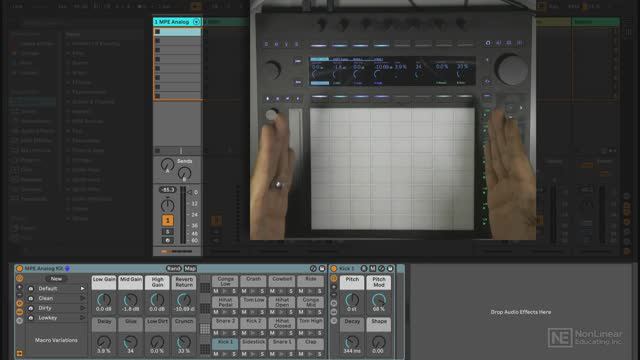
Task: Click the Kick 1 Pitch Mod knob
Action: pos(378,300)
